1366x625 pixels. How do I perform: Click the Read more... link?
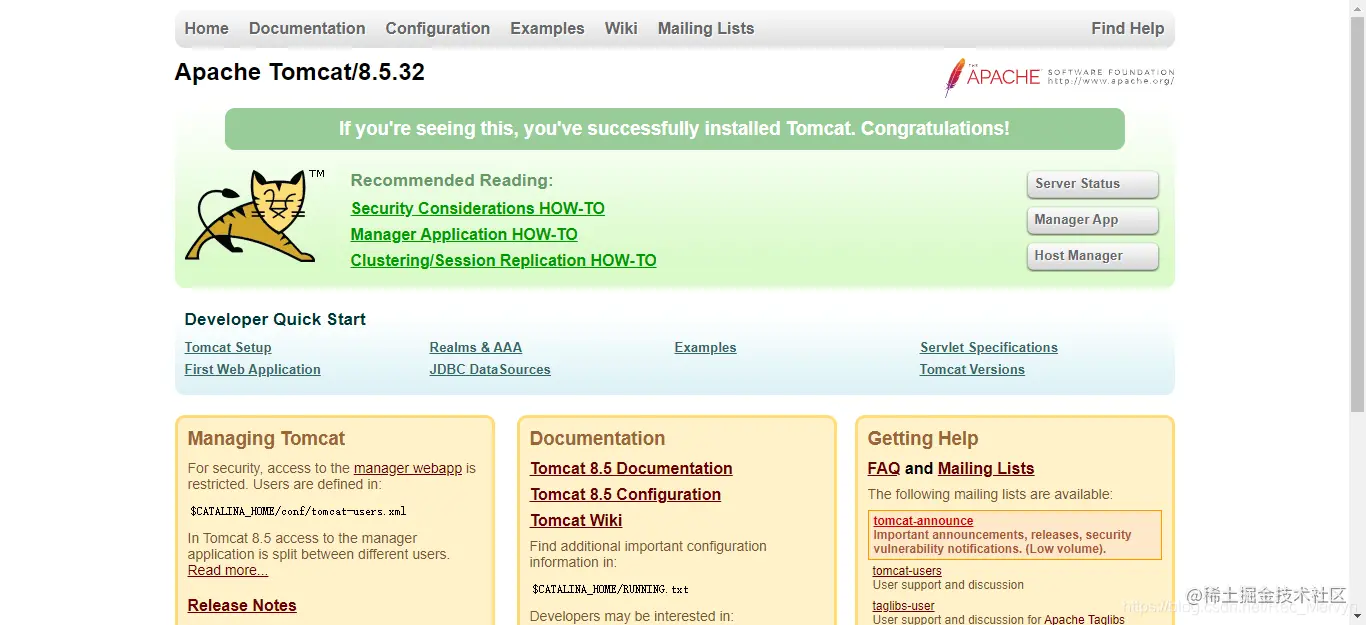tap(228, 570)
